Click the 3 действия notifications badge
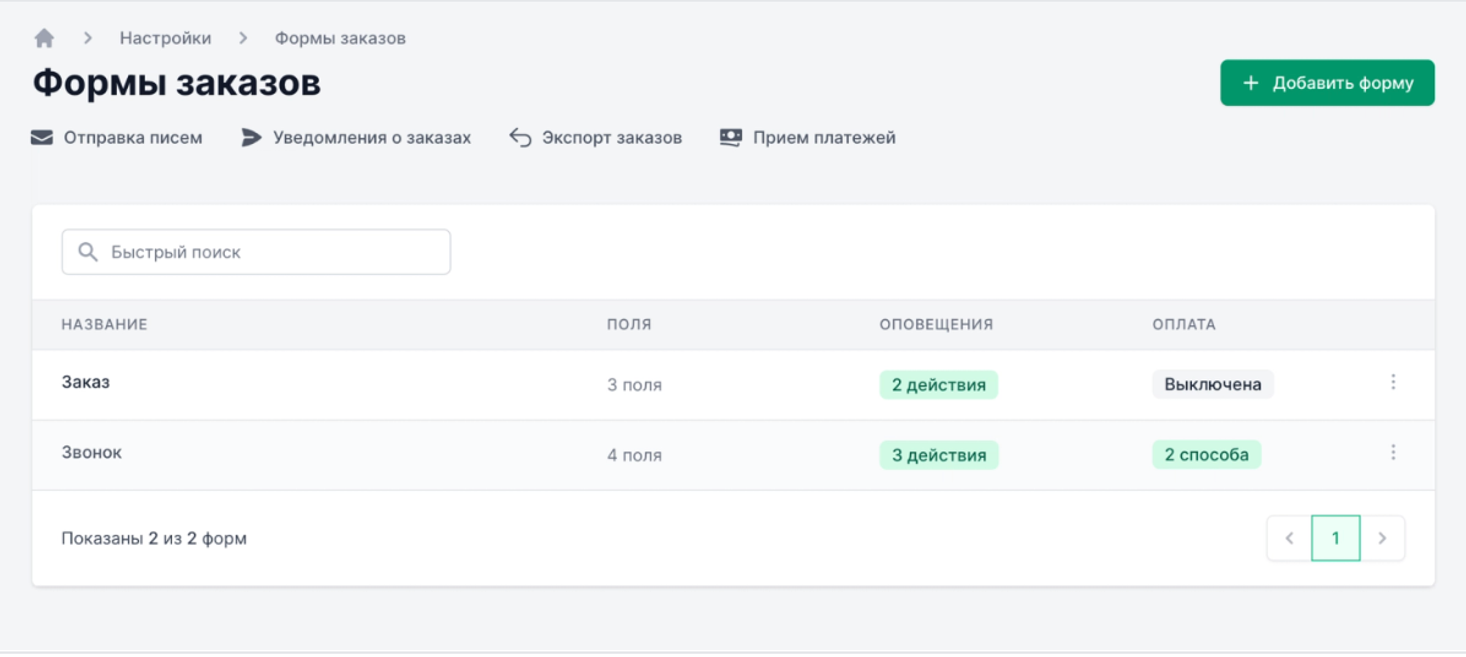 [x=939, y=455]
